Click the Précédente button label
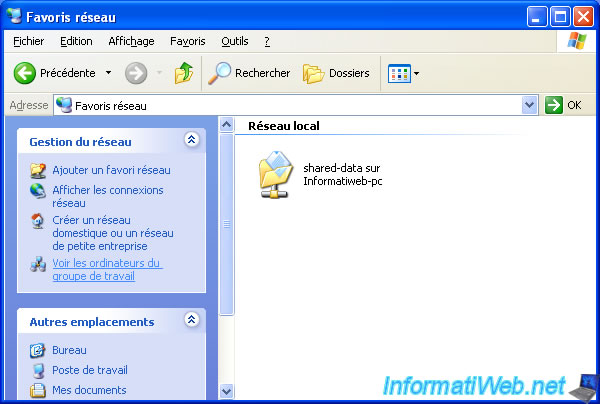Image resolution: width=600 pixels, height=404 pixels. tap(68, 73)
